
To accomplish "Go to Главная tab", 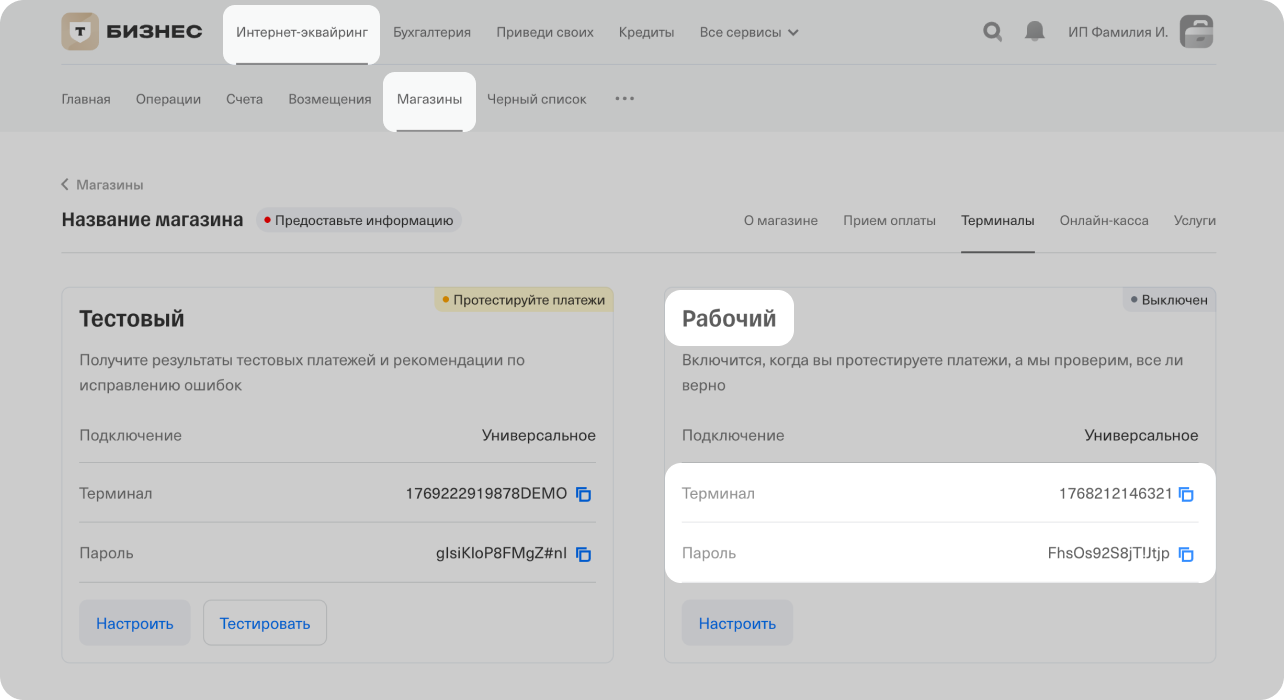I will coord(86,99).
